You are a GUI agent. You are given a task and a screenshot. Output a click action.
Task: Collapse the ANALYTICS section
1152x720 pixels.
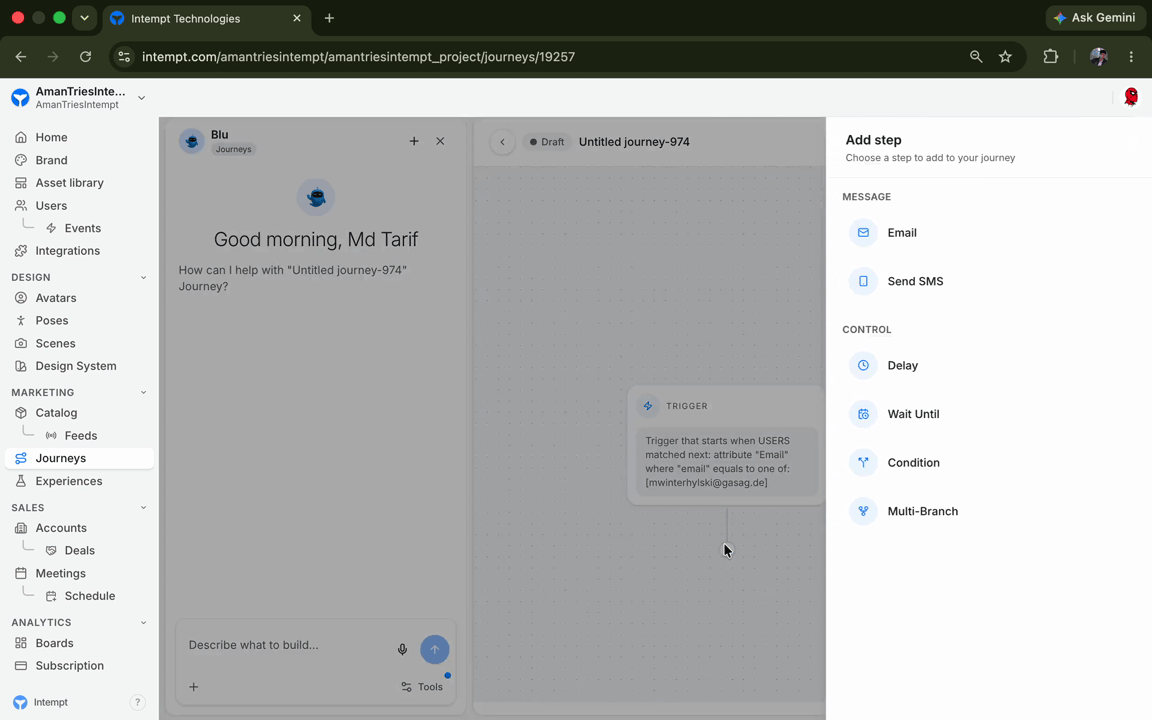coord(143,622)
